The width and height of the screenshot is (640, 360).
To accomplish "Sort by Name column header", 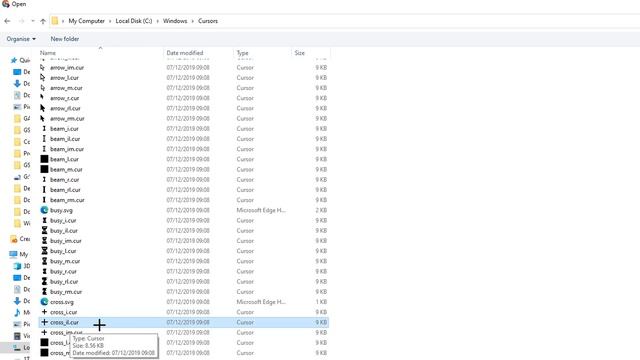I will (48, 53).
